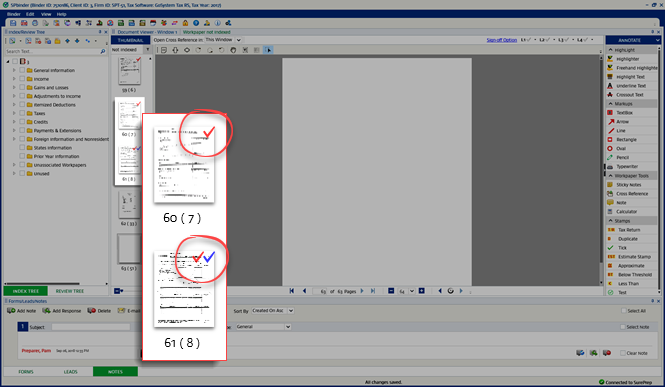Tick the Clear Note checkbox

[623, 353]
